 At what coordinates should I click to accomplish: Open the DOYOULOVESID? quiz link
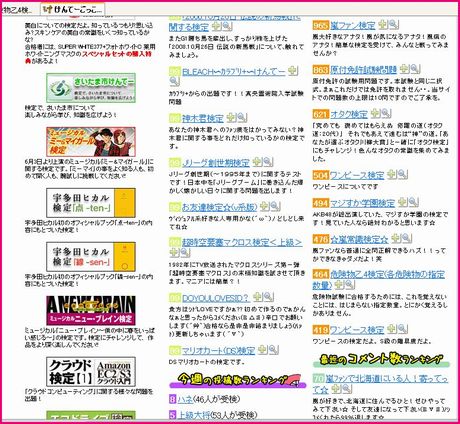click(x=216, y=298)
